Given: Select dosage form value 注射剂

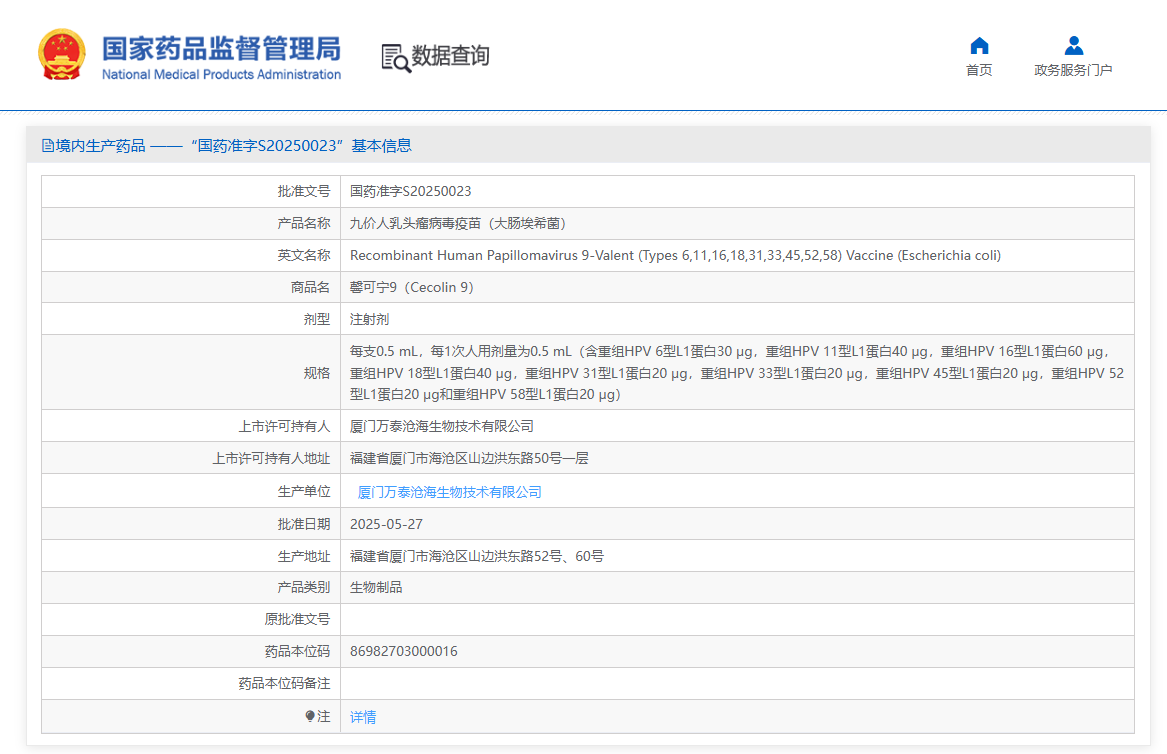Looking at the screenshot, I should 370,319.
